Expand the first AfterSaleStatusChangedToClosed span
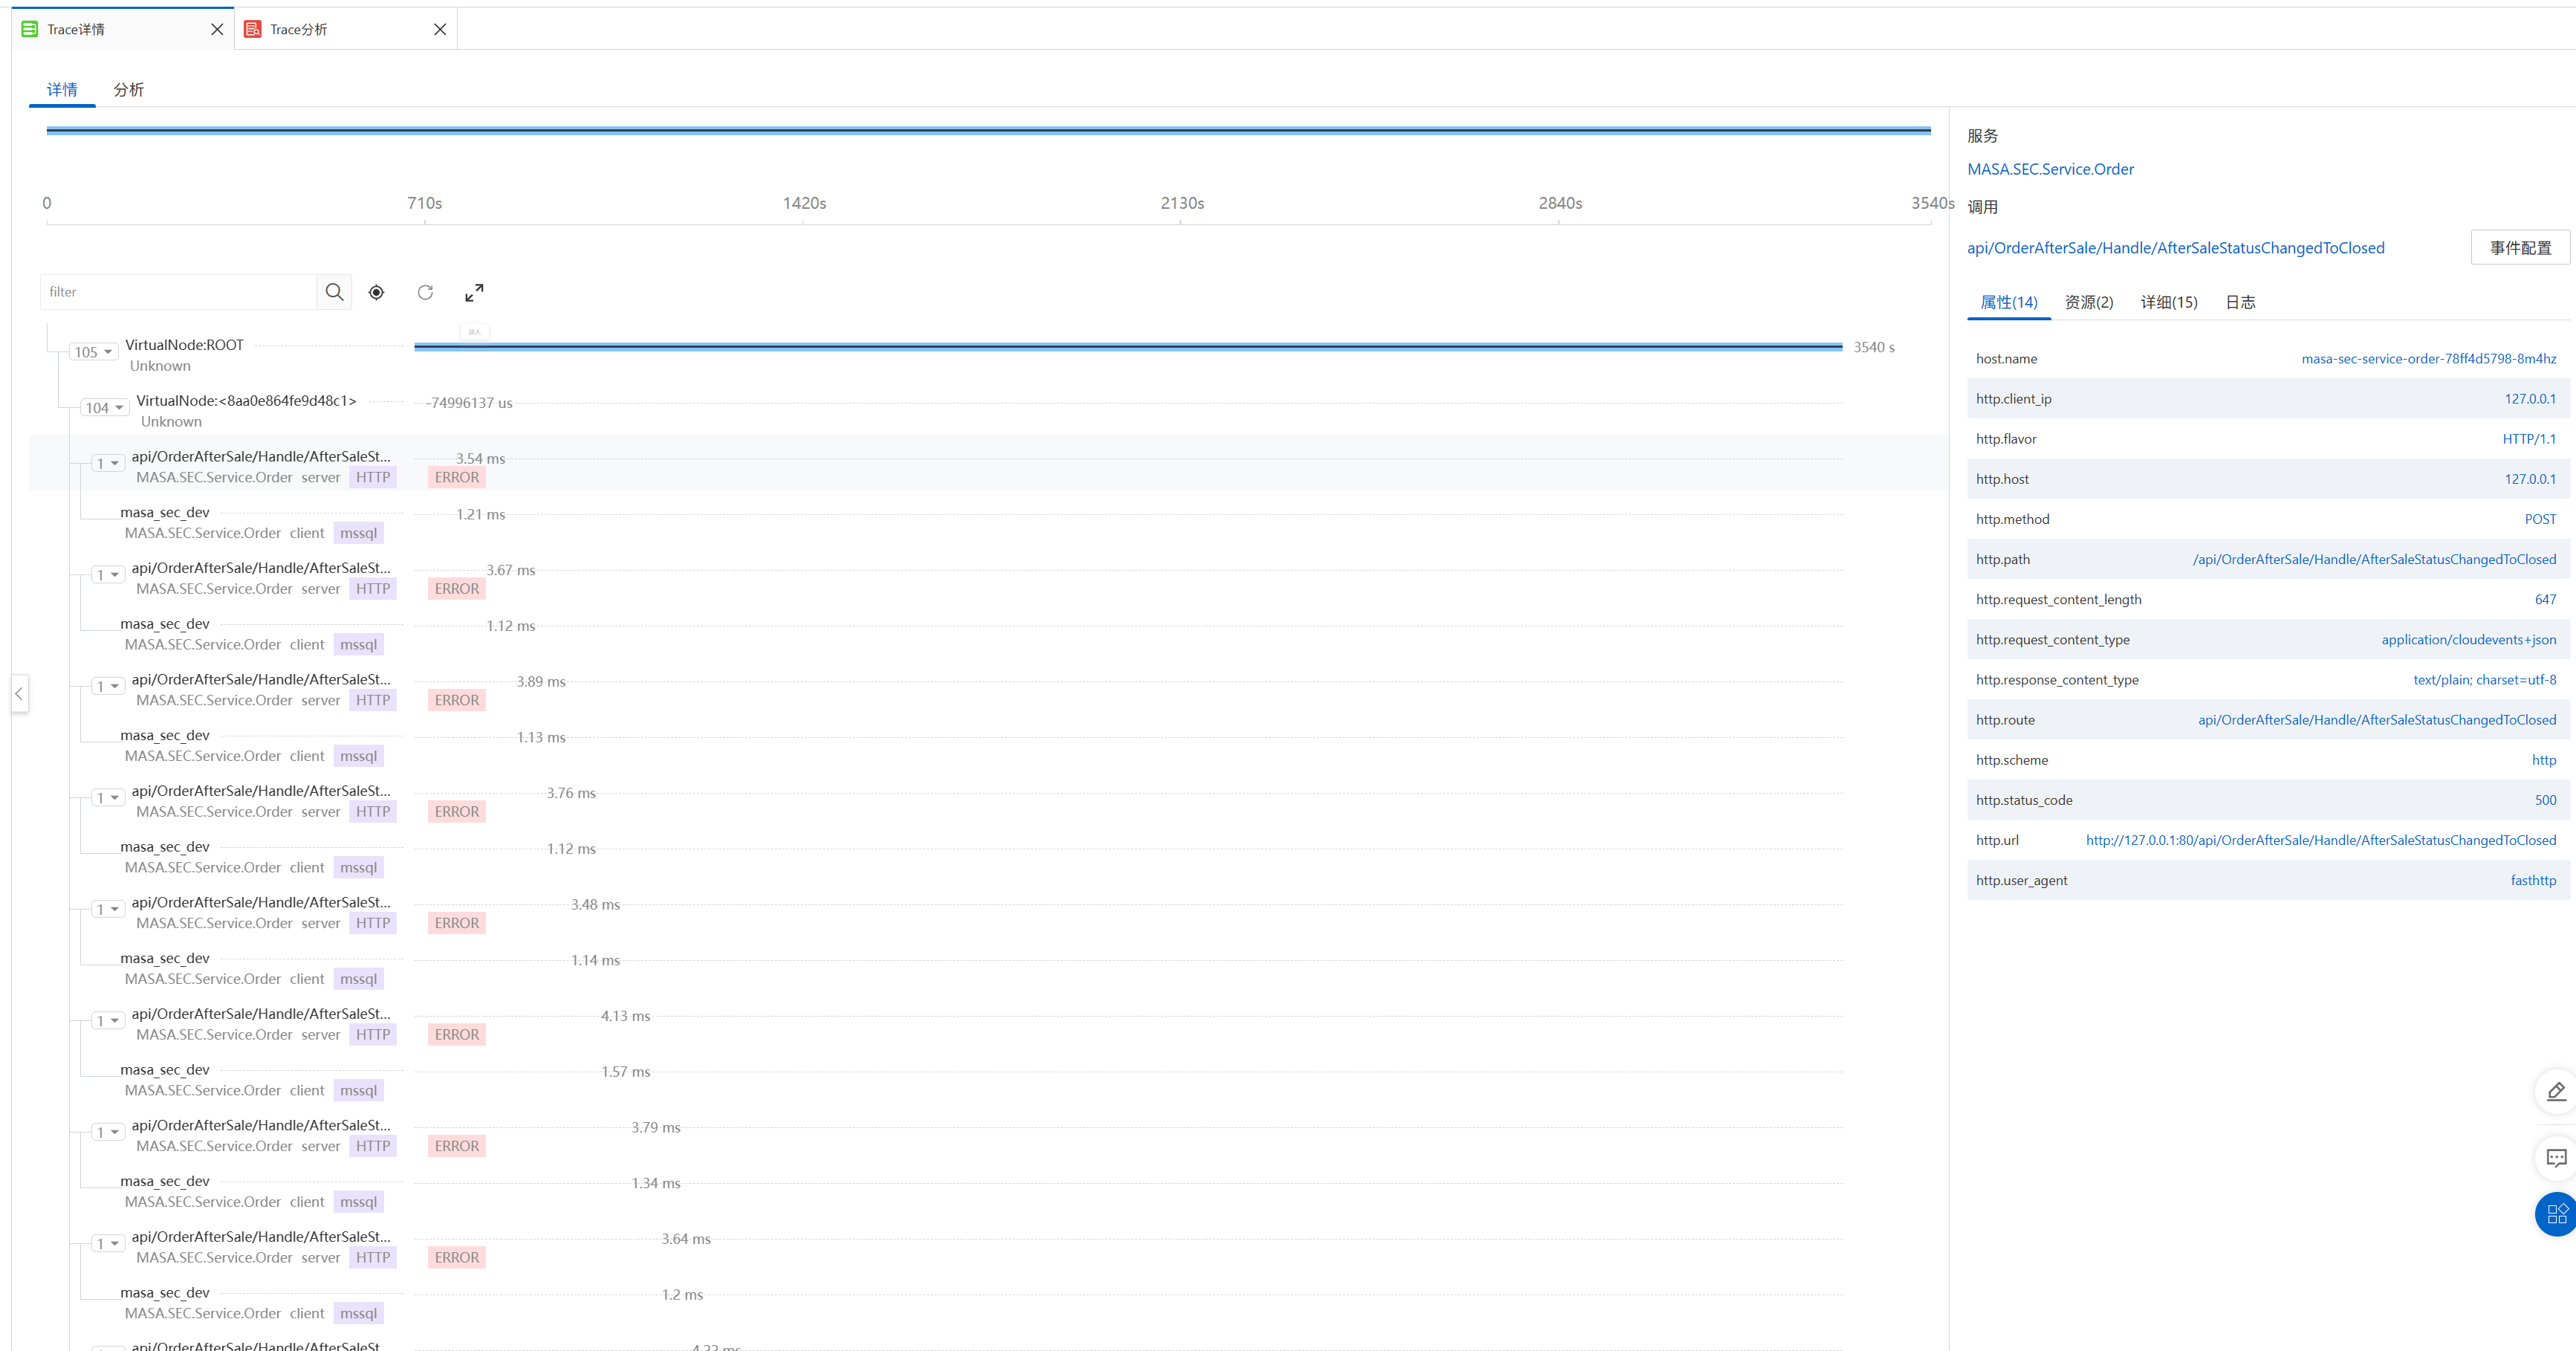The width and height of the screenshot is (2576, 1351). tap(106, 463)
